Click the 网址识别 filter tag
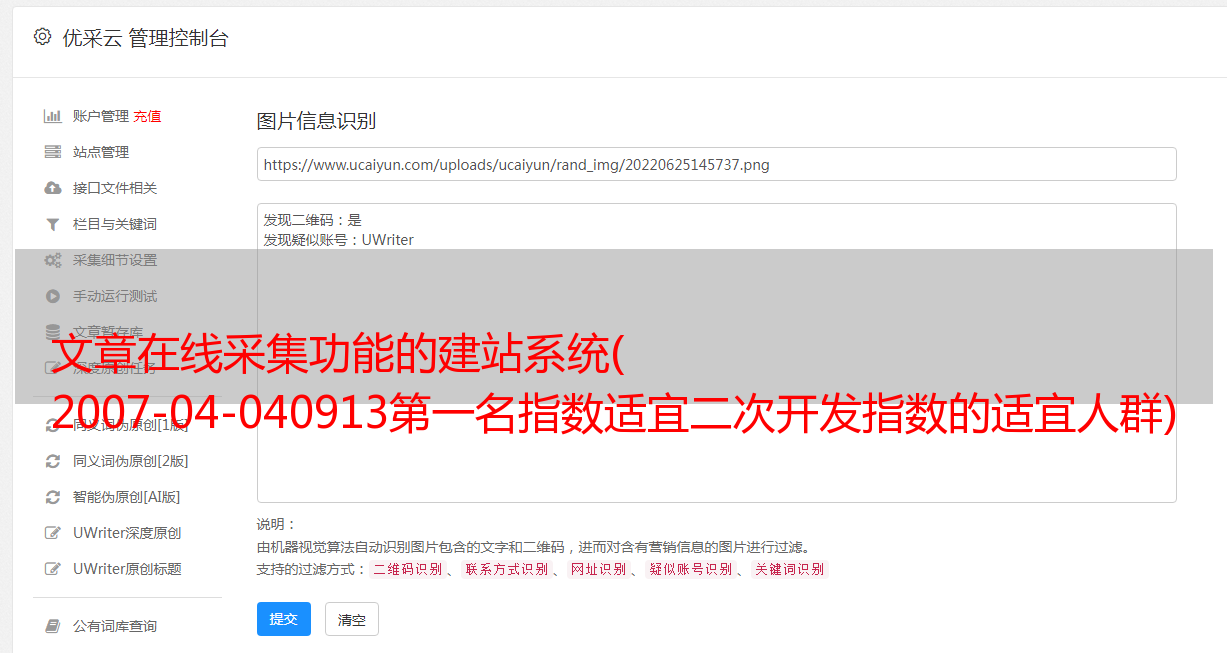This screenshot has width=1227, height=653. 599,569
